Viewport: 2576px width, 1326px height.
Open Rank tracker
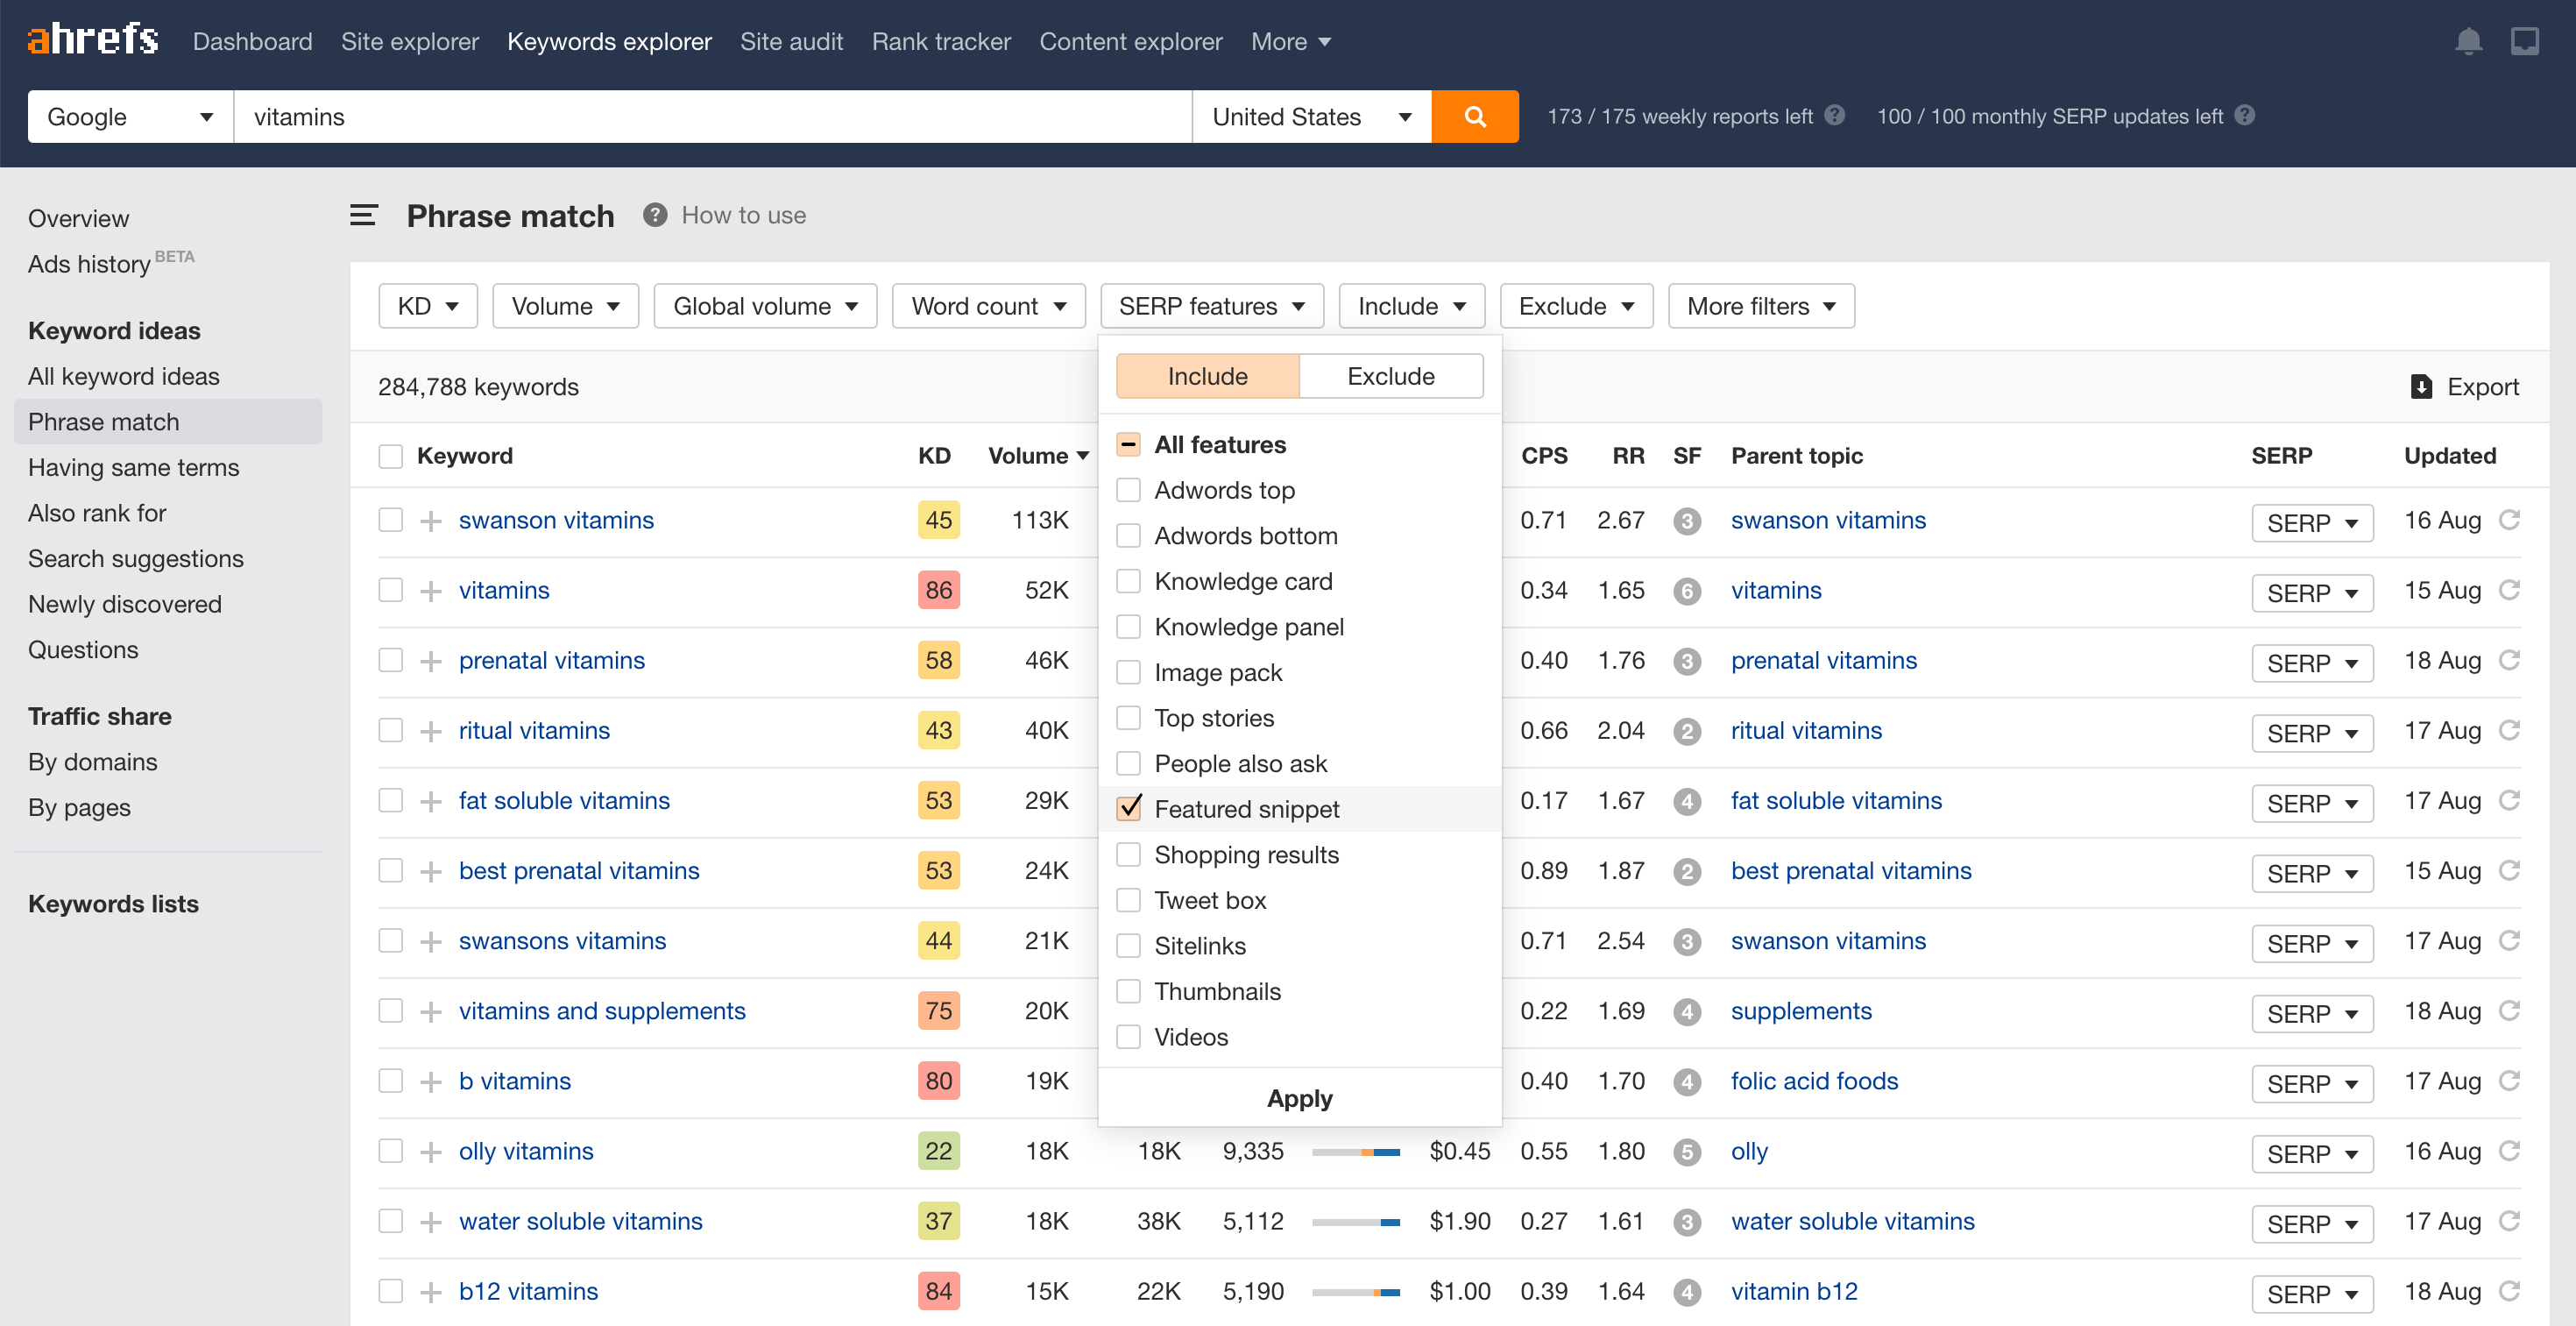tap(941, 41)
